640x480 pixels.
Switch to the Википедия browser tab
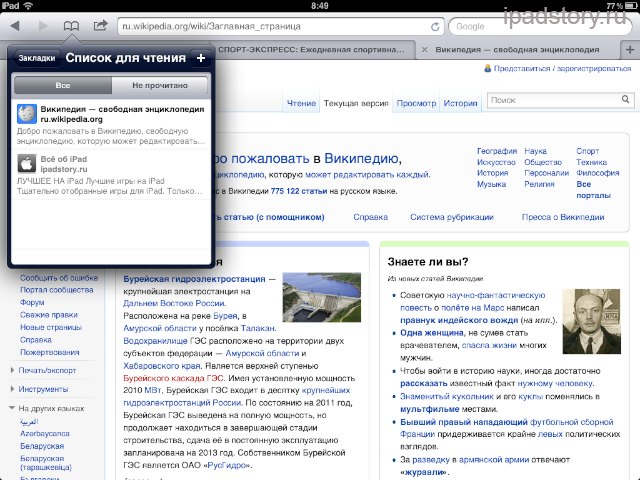click(517, 49)
